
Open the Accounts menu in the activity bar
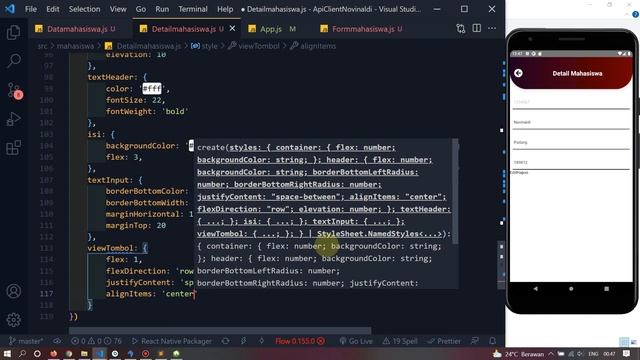[13, 291]
